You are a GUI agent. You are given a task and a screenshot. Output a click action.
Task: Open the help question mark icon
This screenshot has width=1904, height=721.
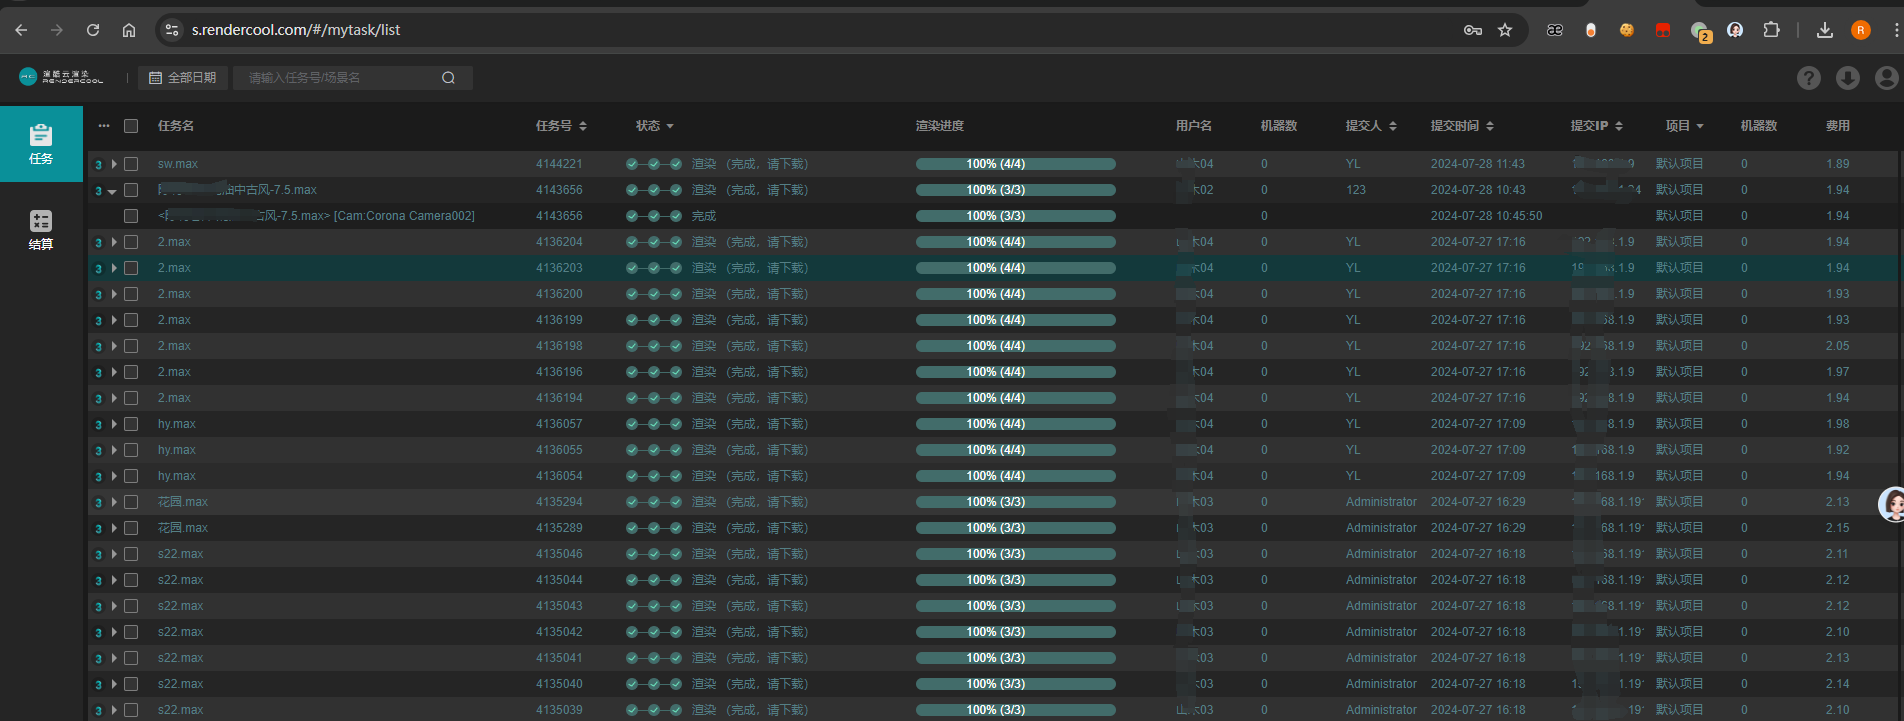click(1808, 78)
